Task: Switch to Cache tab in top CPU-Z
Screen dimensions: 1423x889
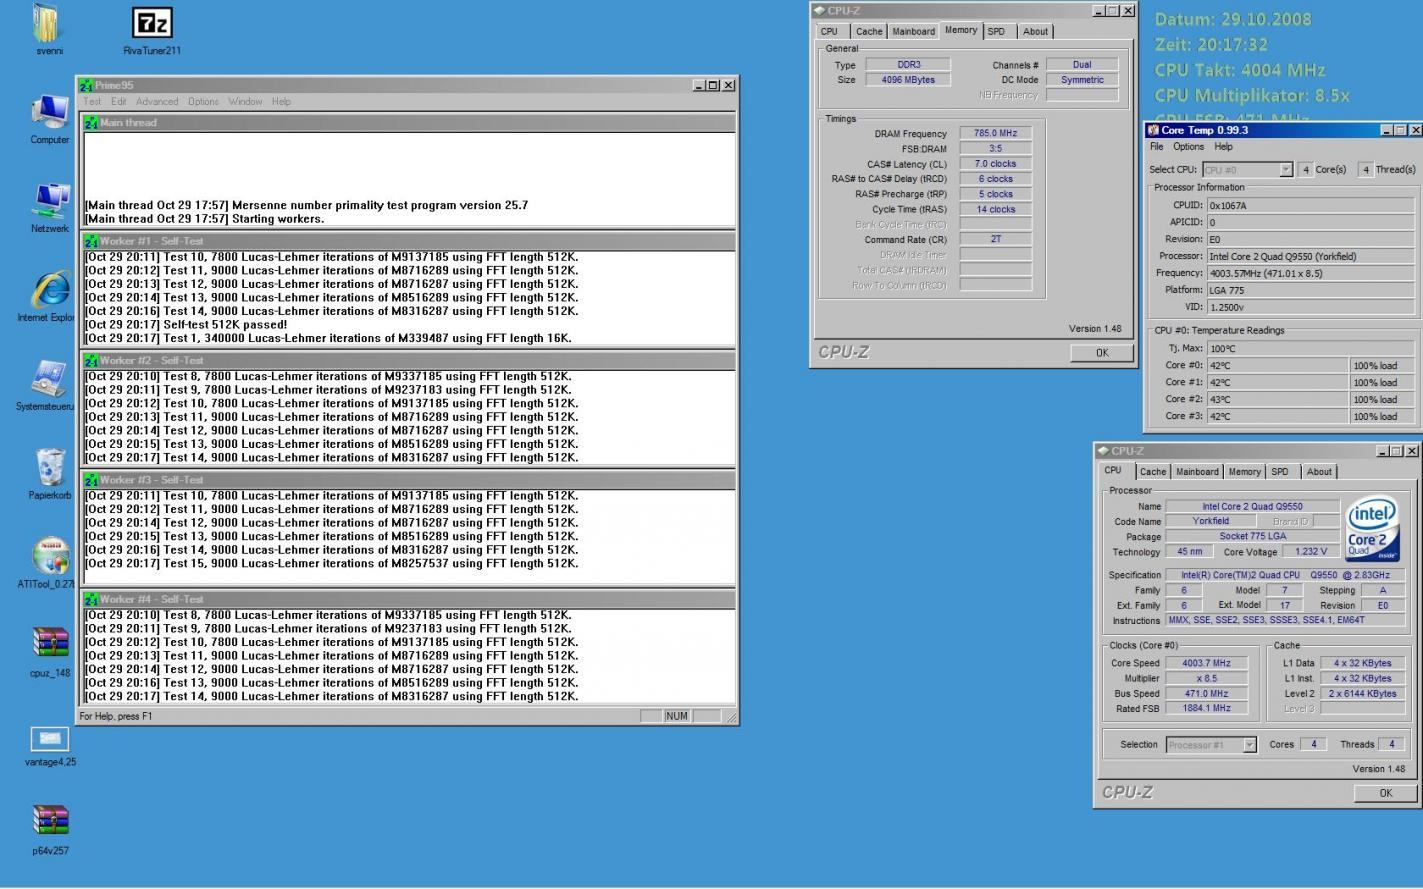Action: tap(869, 32)
